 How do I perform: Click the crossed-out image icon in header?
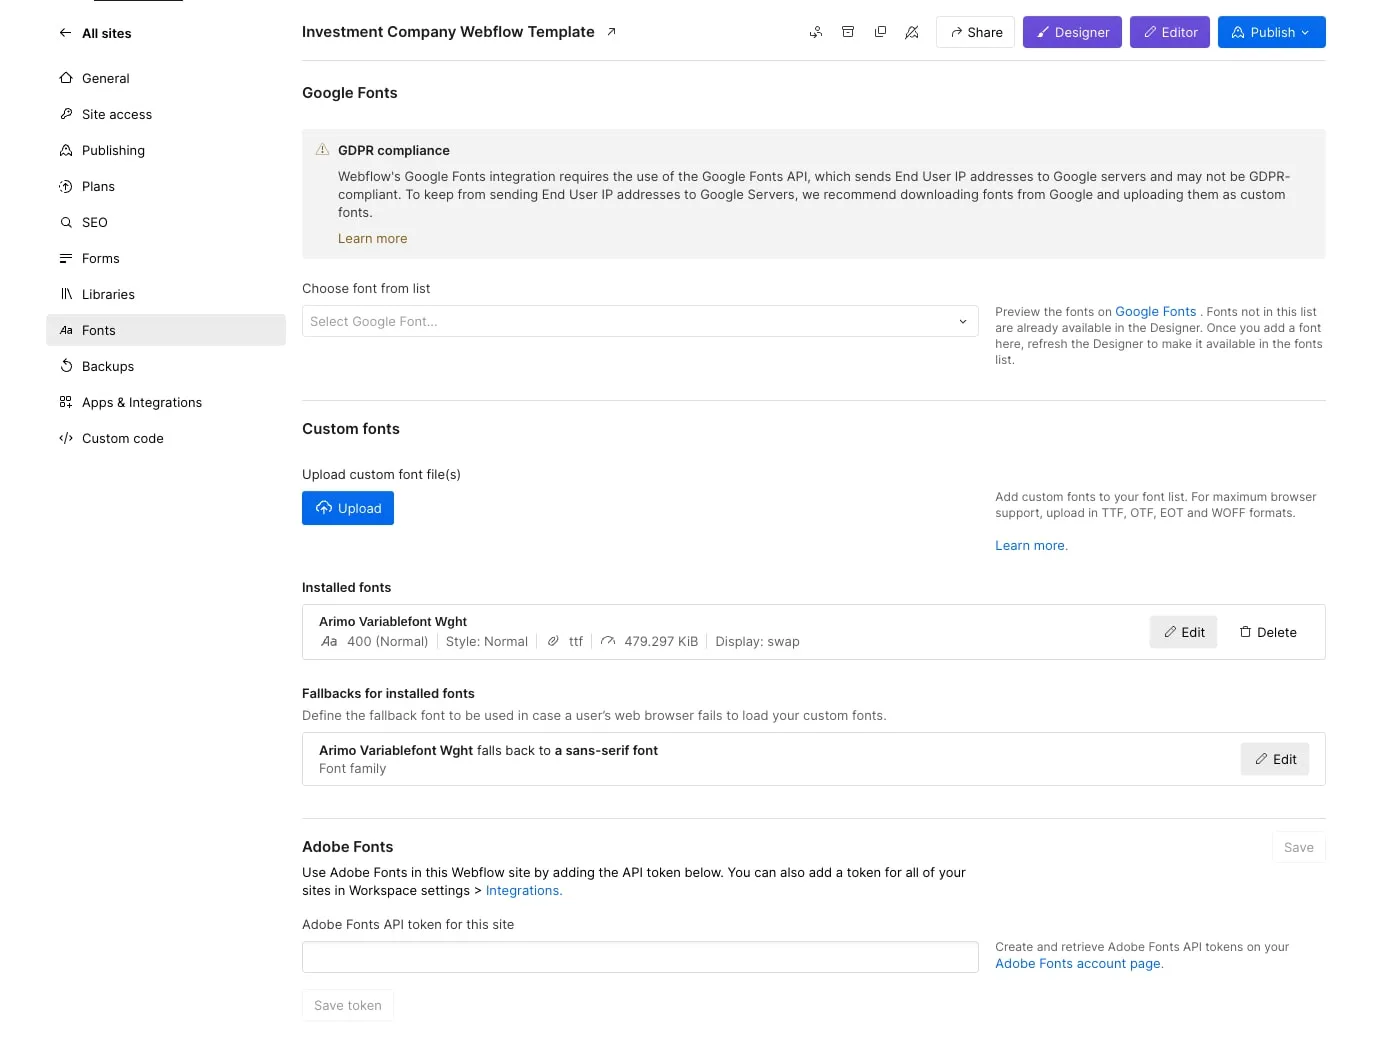click(x=912, y=32)
